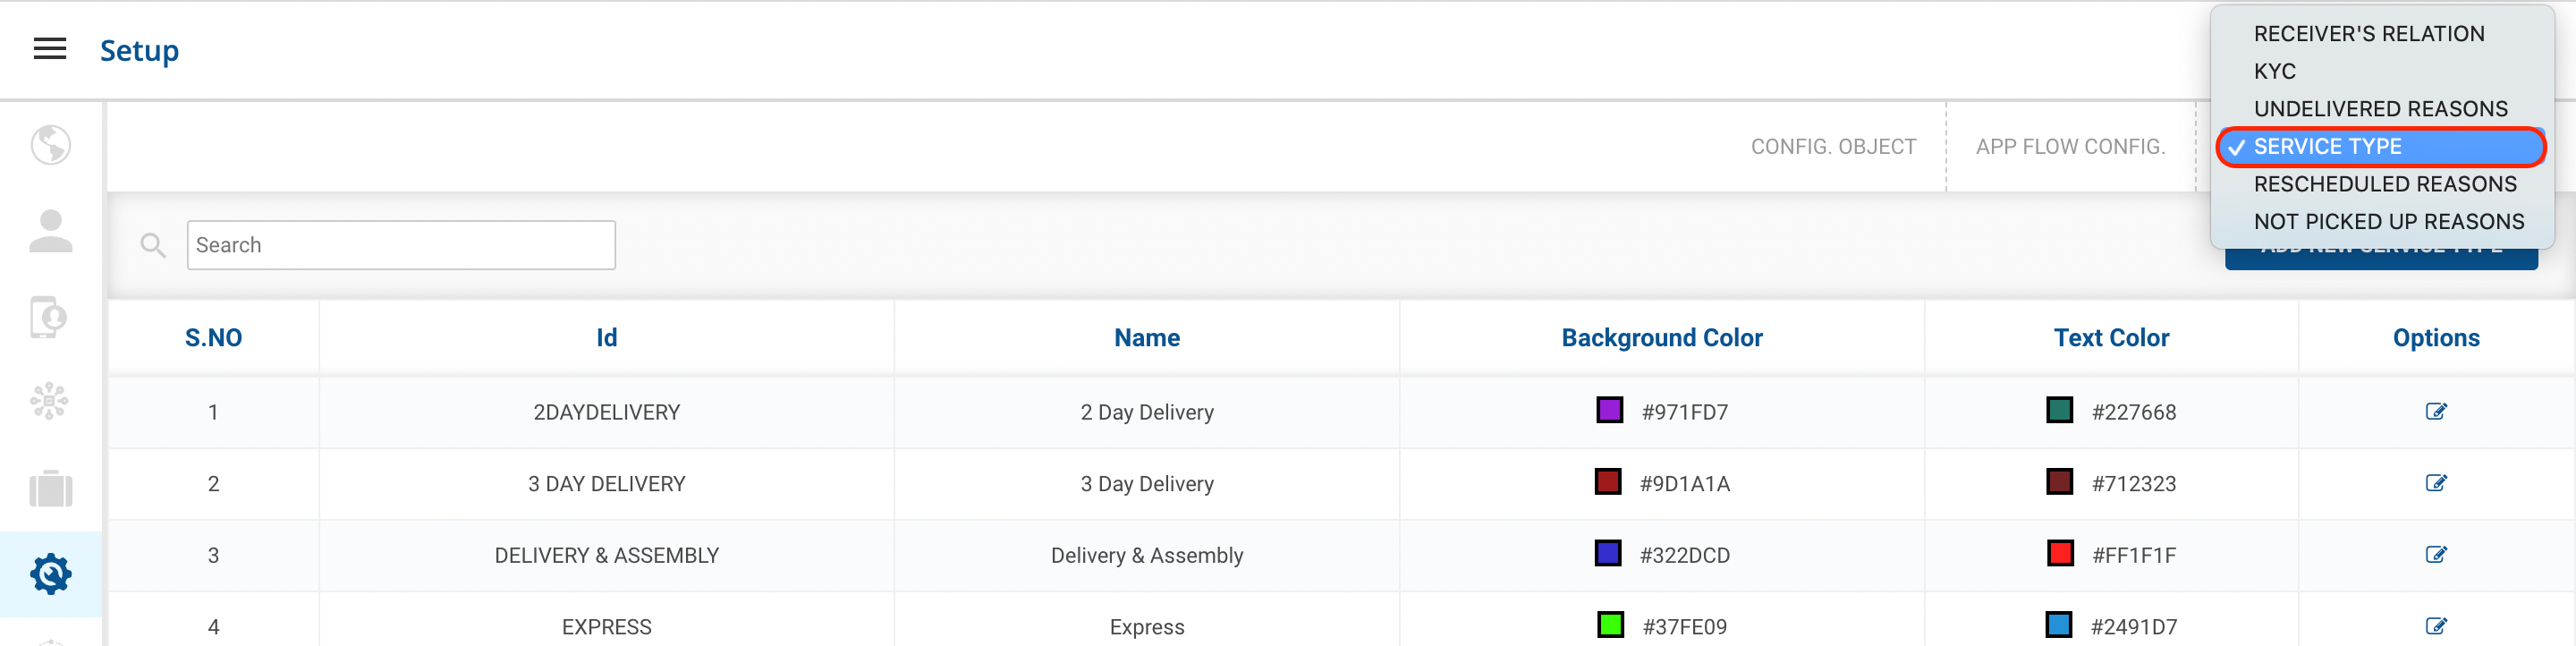Open the APP FLOW CONFIG. tab
This screenshot has width=2576, height=646.
(x=2070, y=147)
